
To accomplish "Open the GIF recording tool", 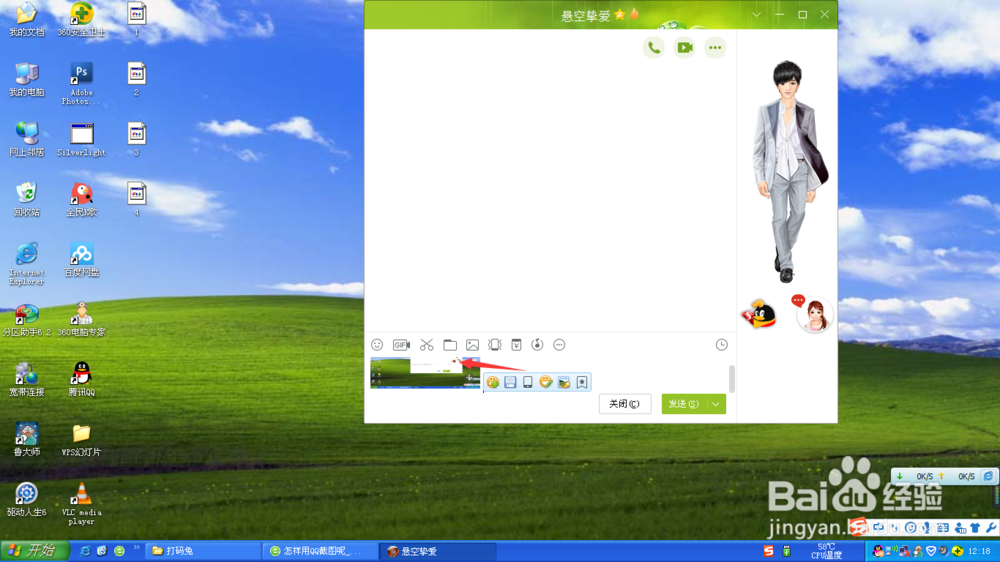I will click(x=401, y=345).
